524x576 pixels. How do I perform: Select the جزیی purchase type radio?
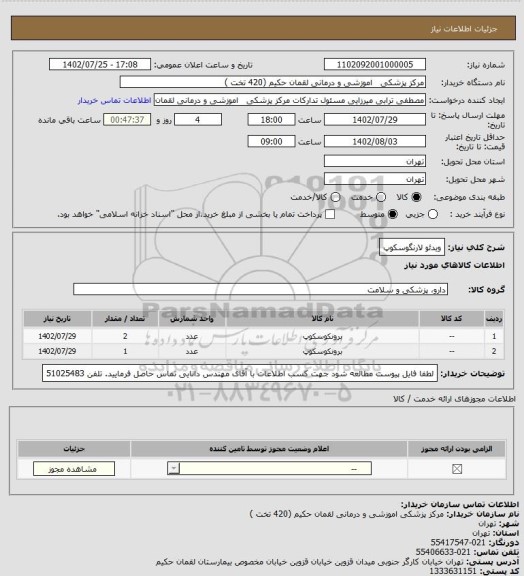[433, 214]
